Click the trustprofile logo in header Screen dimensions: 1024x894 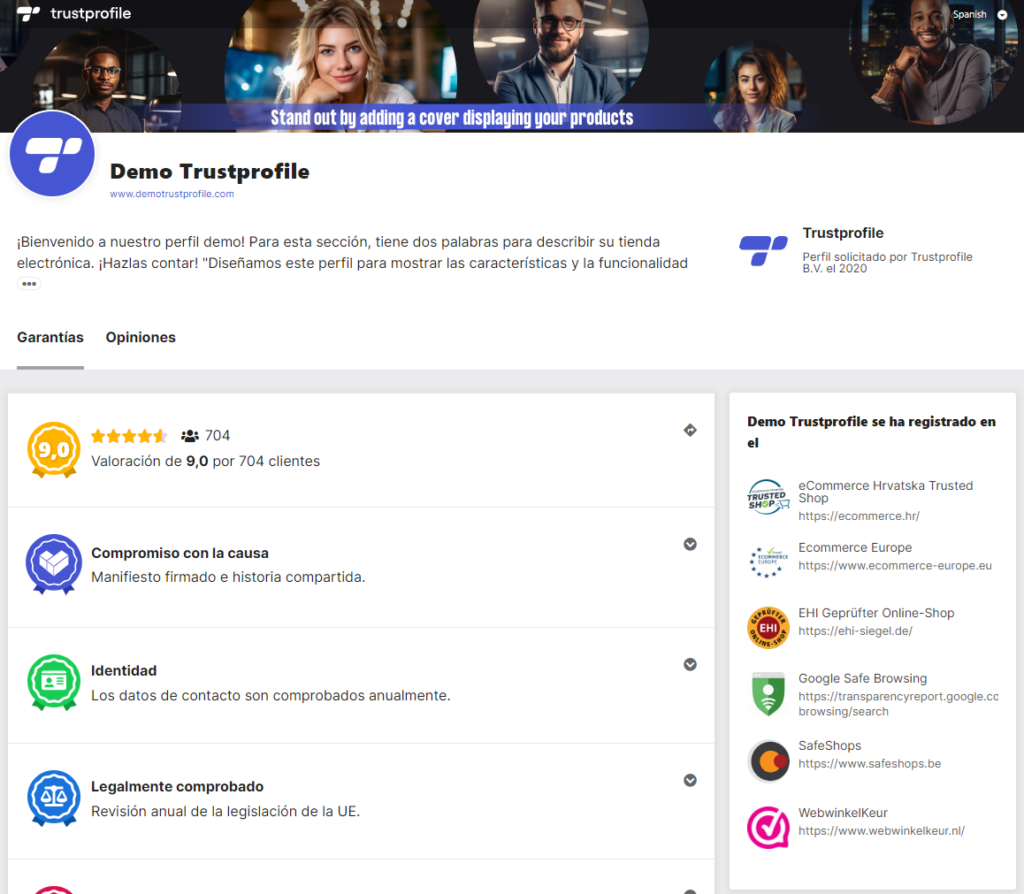(74, 14)
